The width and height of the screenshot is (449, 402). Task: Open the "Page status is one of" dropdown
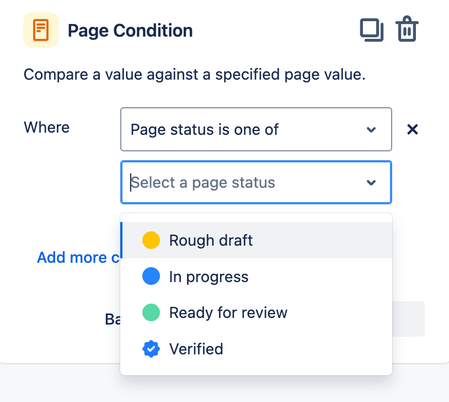[x=256, y=129]
